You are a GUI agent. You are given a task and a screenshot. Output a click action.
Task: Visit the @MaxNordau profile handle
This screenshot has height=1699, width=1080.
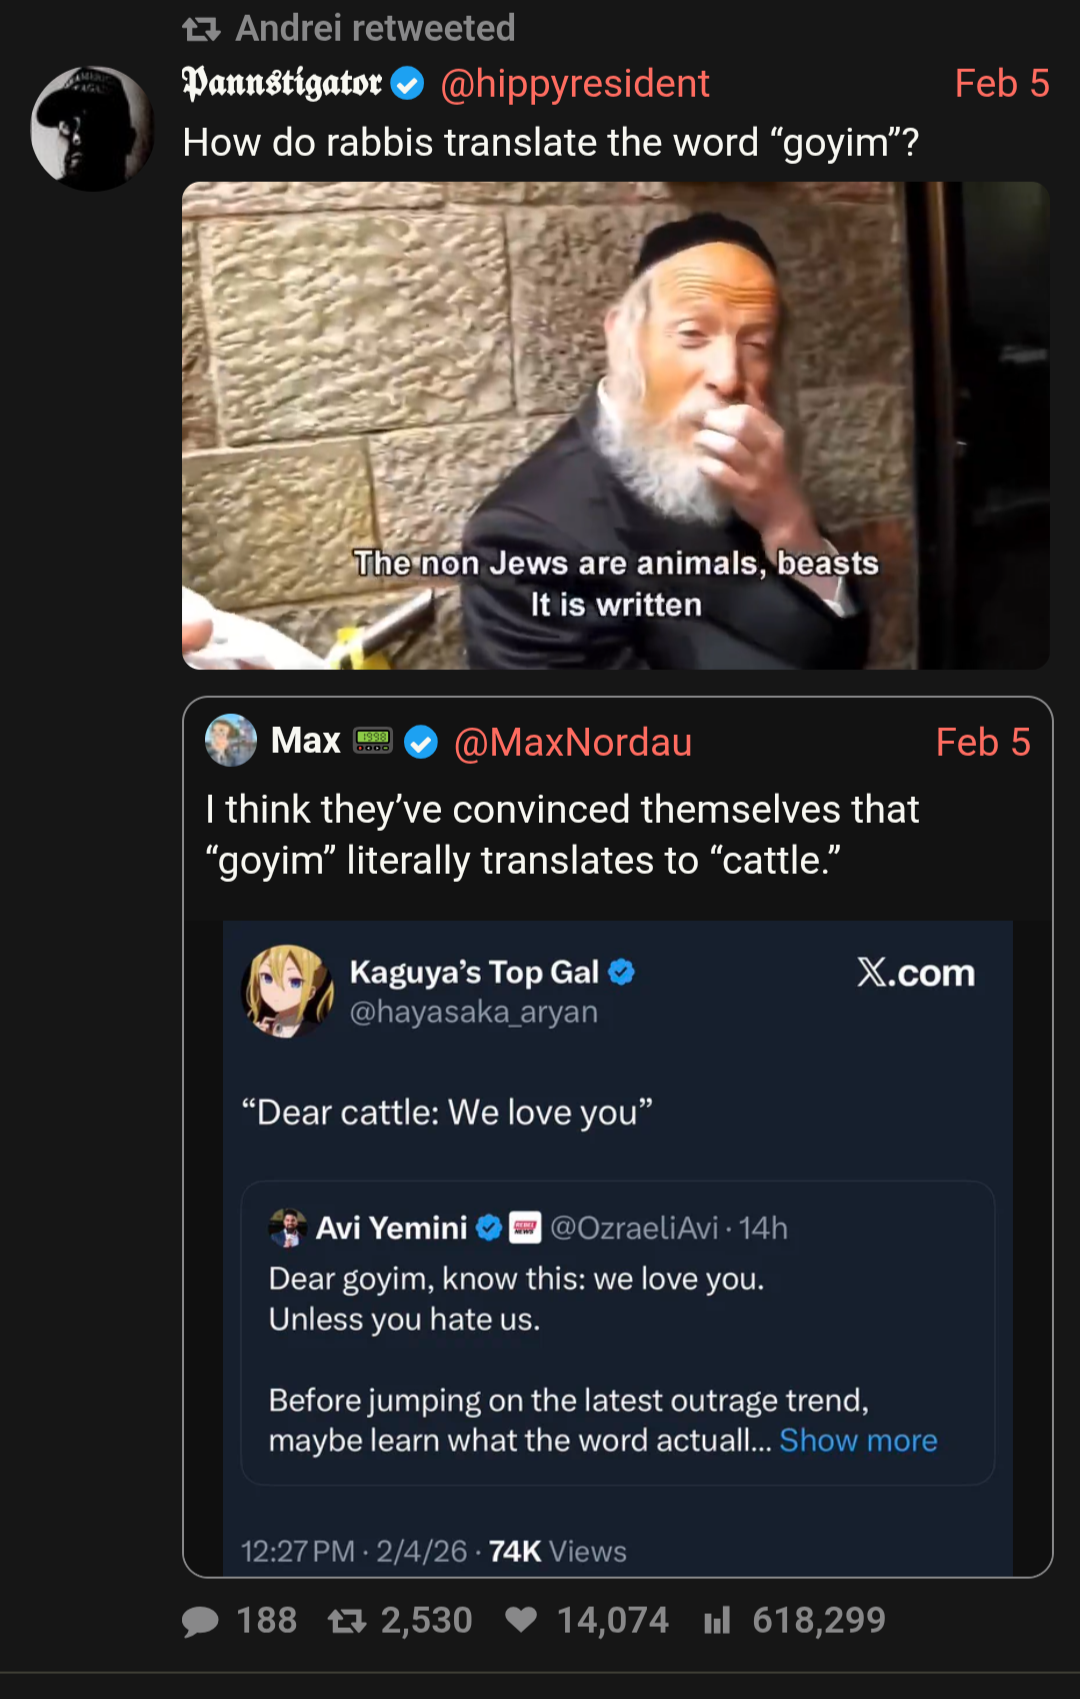[572, 743]
